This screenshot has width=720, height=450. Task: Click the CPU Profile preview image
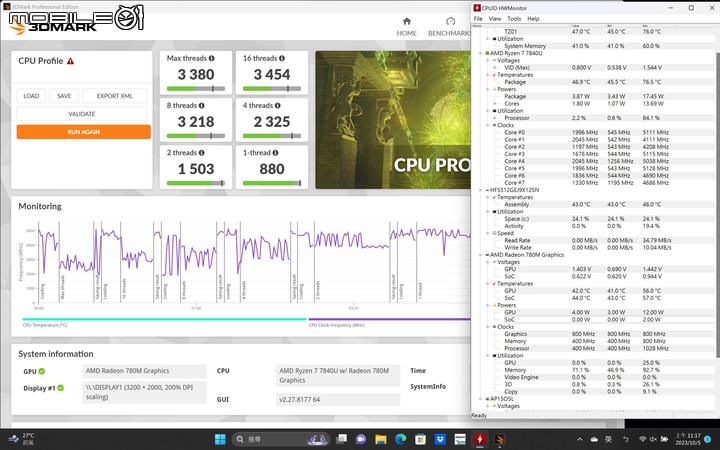(393, 120)
